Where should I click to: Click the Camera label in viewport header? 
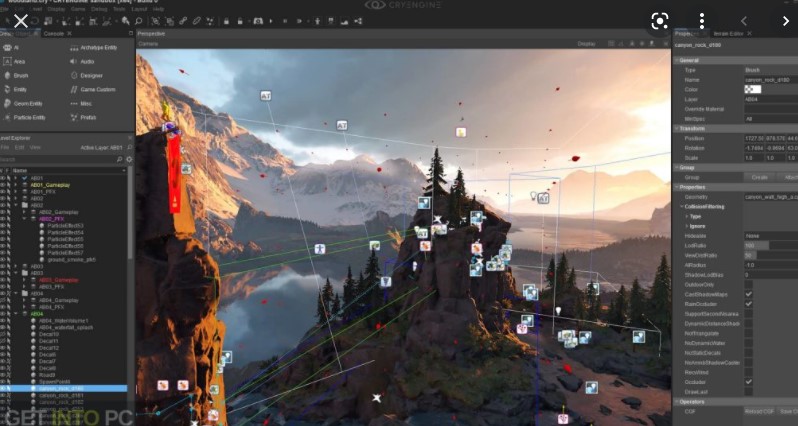tap(148, 44)
